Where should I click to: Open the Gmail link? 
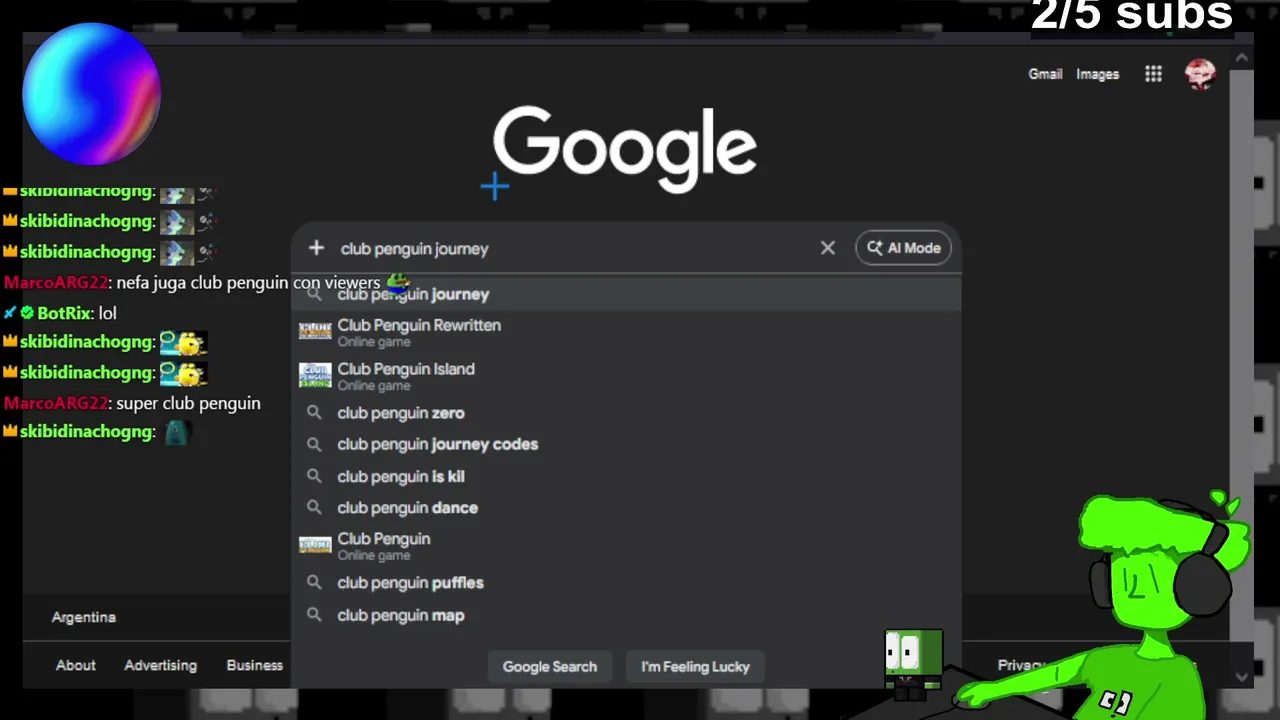[x=1045, y=74]
